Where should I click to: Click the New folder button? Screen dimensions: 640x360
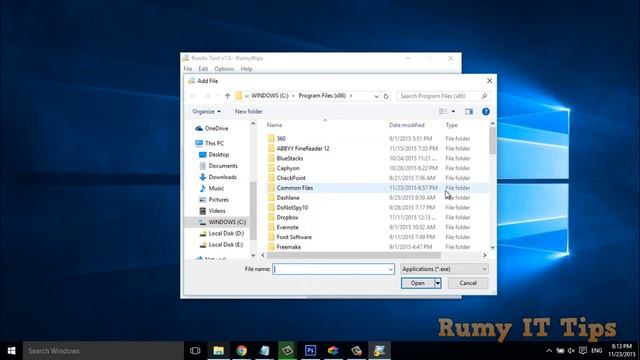pos(249,111)
